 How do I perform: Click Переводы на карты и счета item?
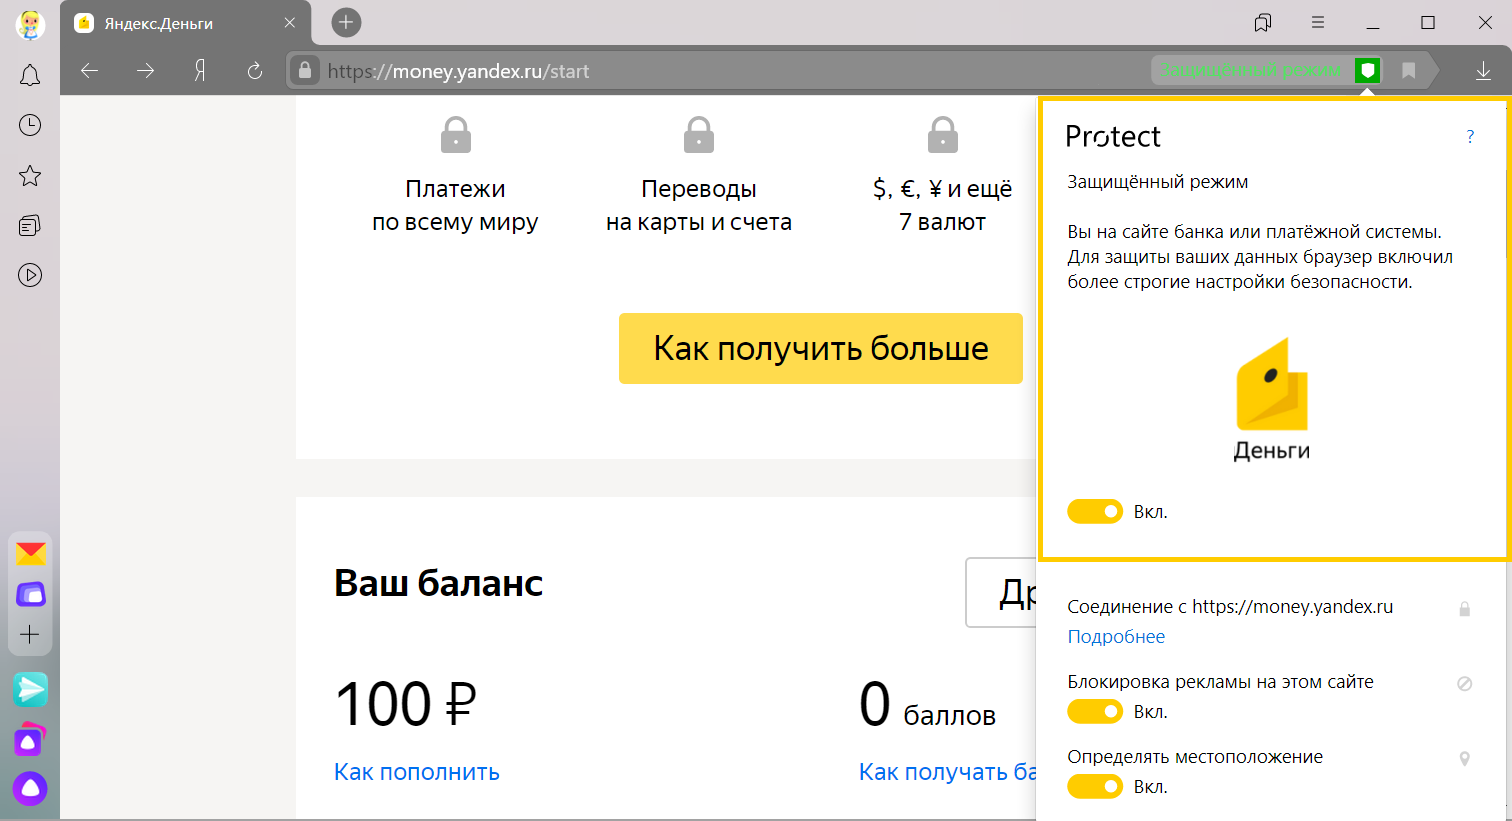pos(699,176)
